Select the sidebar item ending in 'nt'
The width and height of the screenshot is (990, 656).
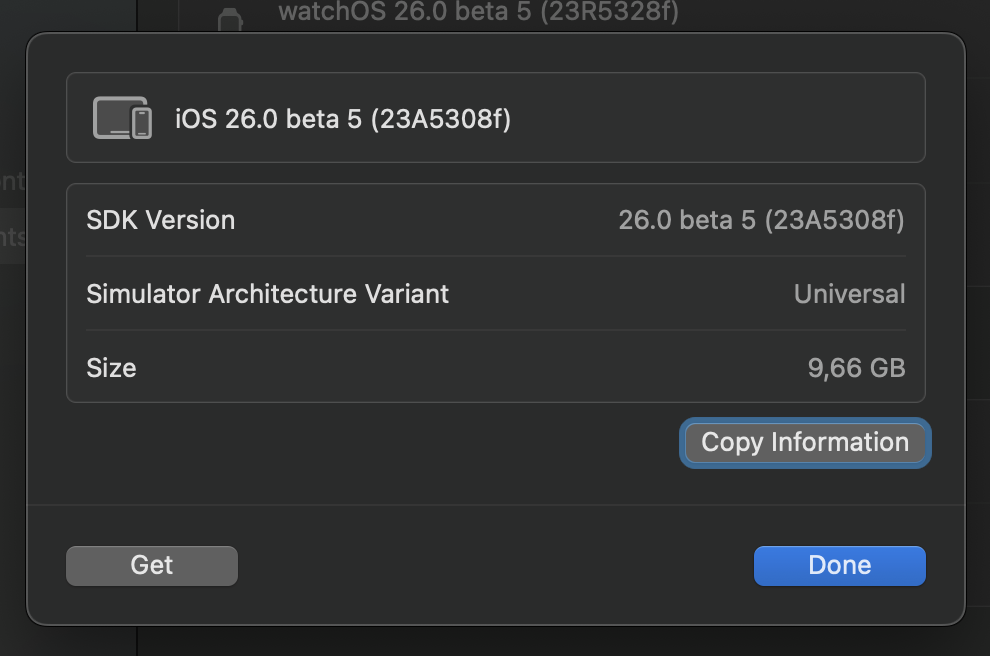[13, 181]
